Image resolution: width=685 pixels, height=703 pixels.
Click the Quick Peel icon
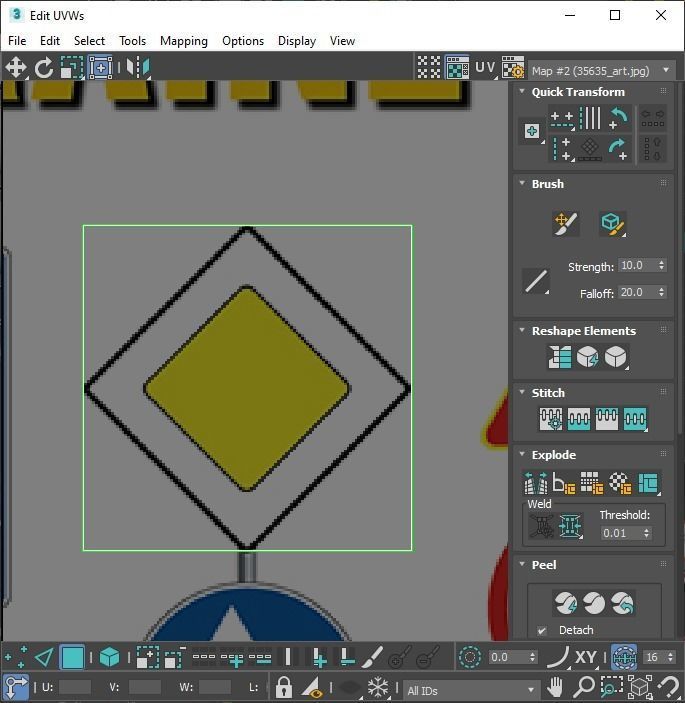click(x=565, y=603)
